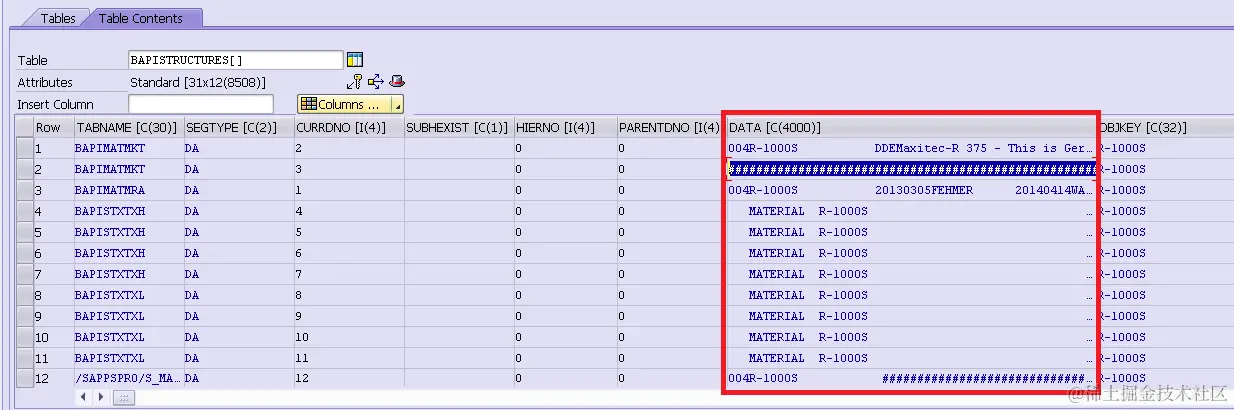Click the red hat services icon
1234x410 pixels.
[397, 82]
